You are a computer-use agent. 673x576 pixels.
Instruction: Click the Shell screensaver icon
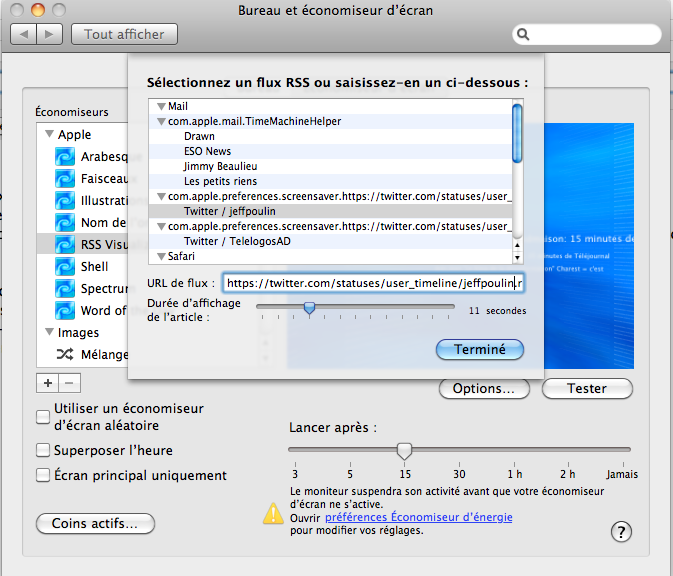point(65,267)
